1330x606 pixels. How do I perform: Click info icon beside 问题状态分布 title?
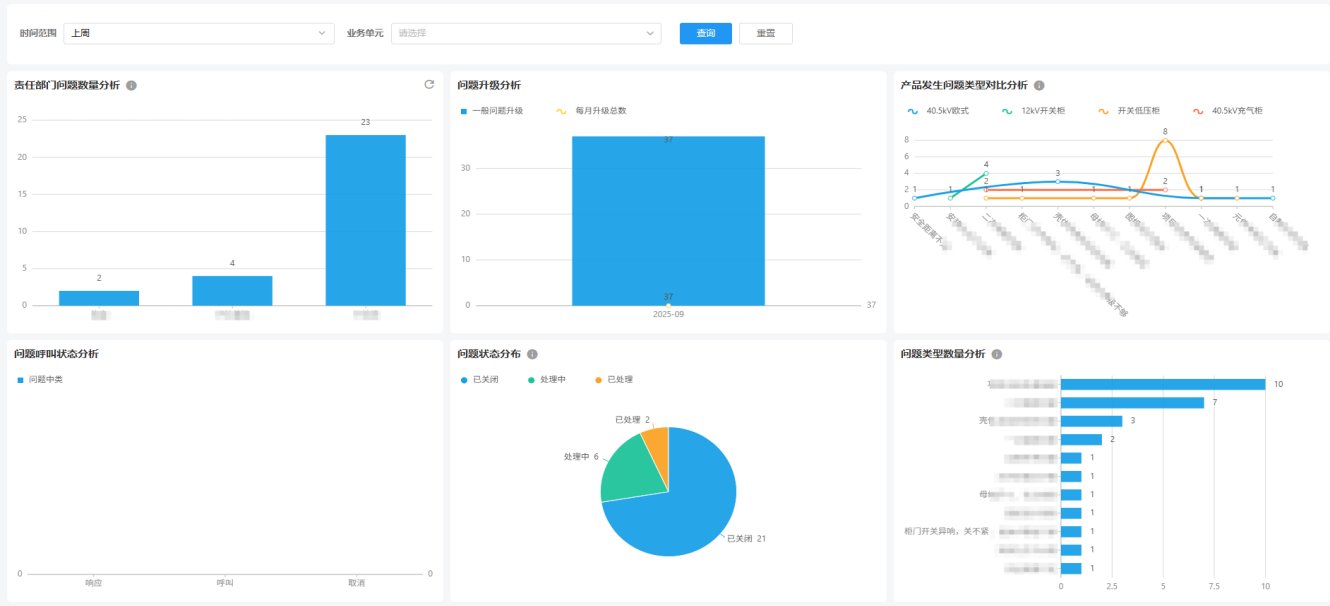[532, 354]
